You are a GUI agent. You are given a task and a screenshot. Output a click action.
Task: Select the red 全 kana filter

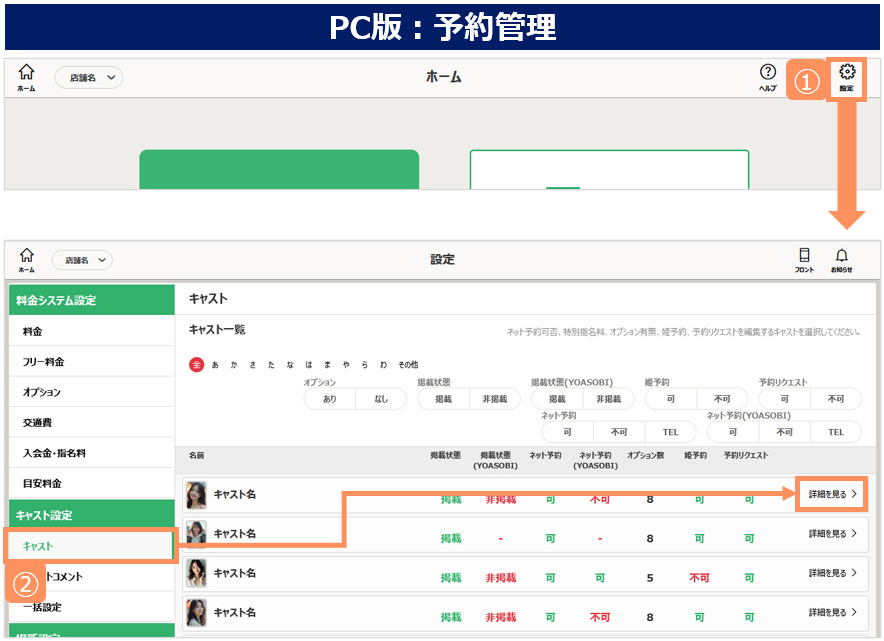(x=196, y=365)
